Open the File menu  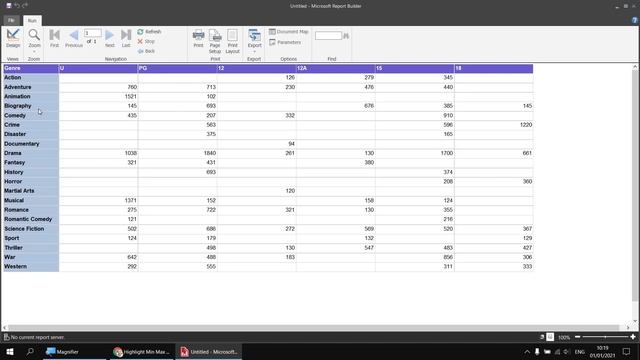pos(11,20)
